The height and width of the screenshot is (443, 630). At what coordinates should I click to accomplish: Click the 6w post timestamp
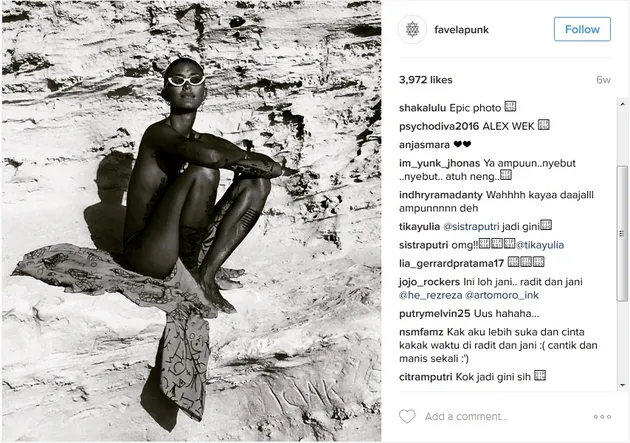[603, 80]
